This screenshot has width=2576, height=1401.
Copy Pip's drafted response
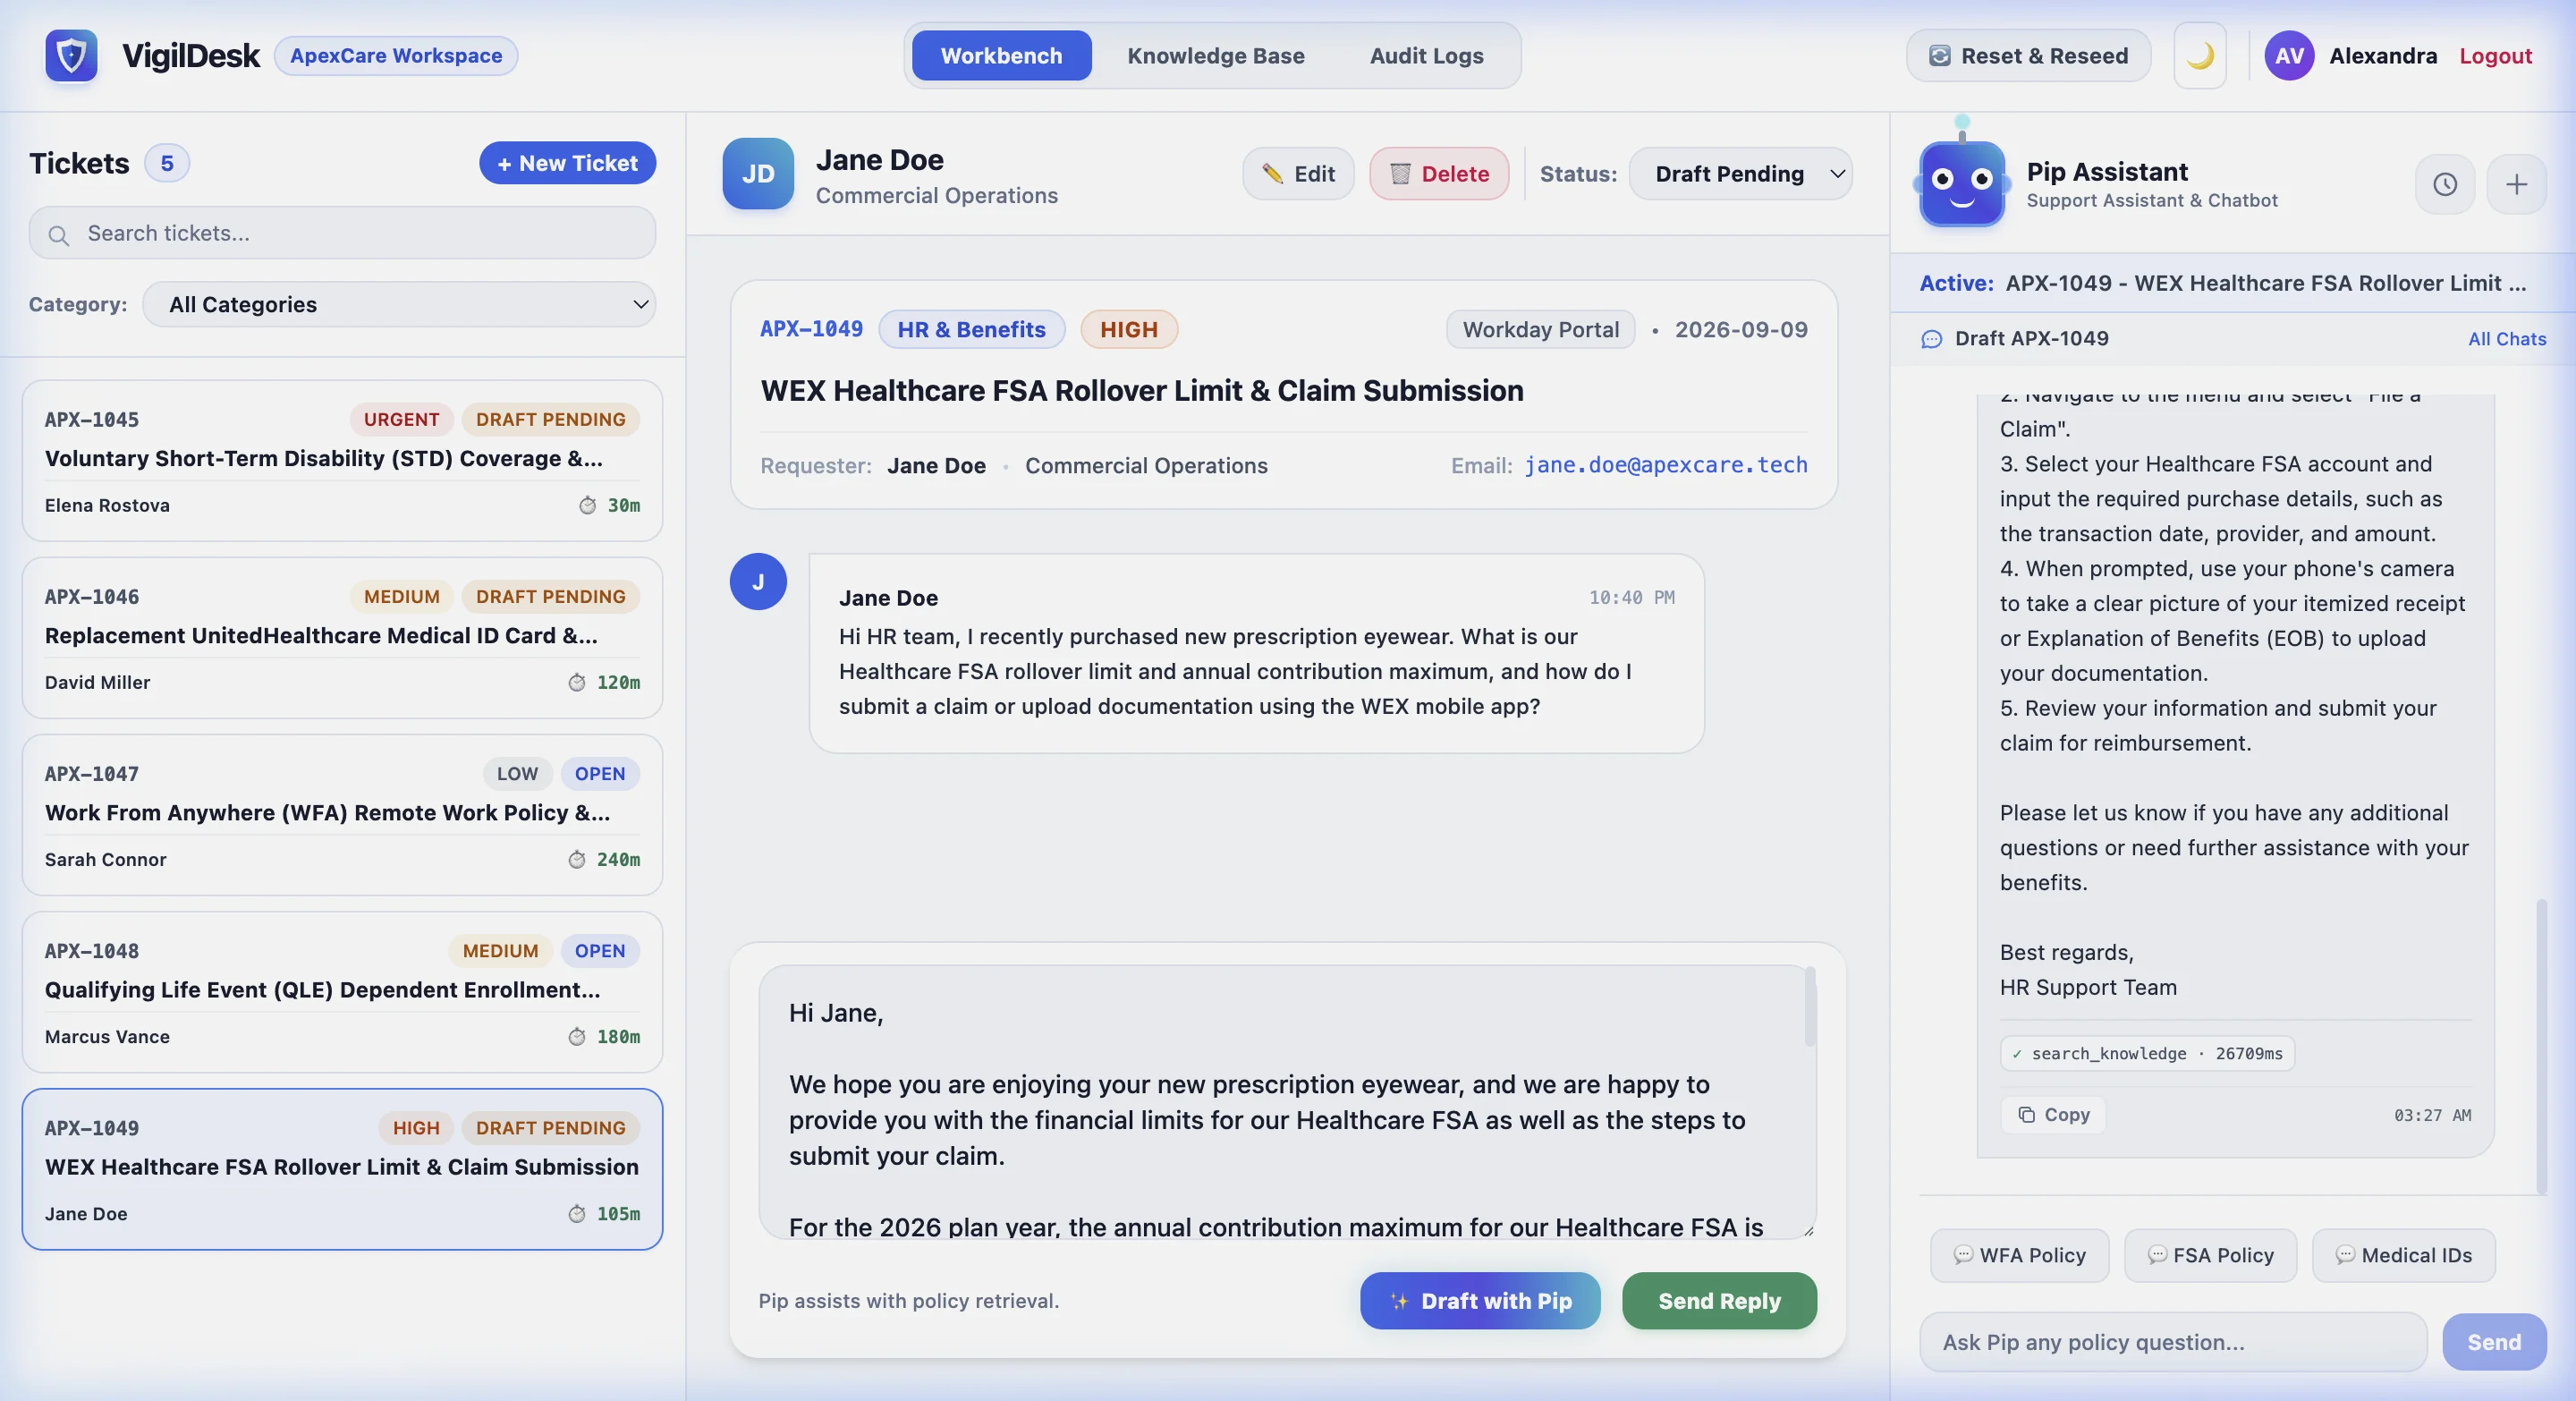click(x=2053, y=1115)
